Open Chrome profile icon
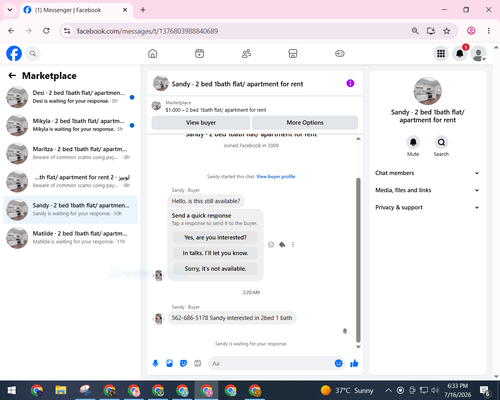500x400 pixels. point(471,31)
